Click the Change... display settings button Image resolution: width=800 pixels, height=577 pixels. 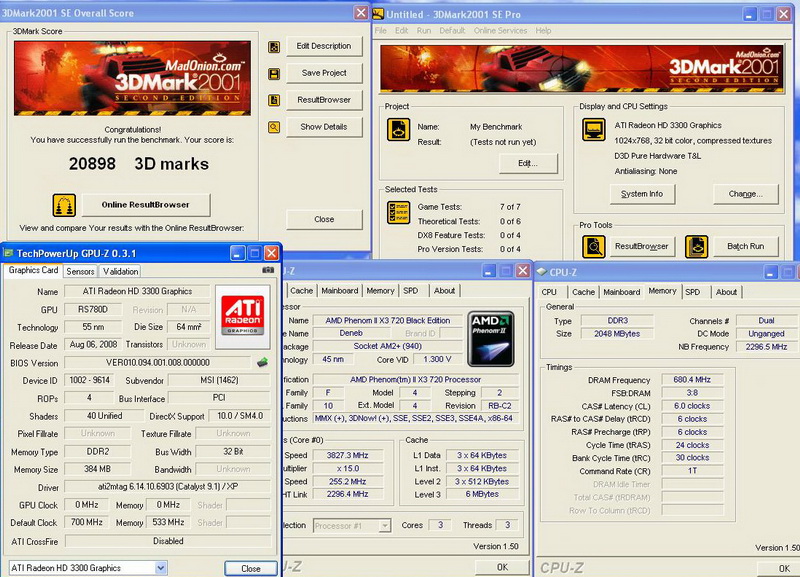coord(745,194)
